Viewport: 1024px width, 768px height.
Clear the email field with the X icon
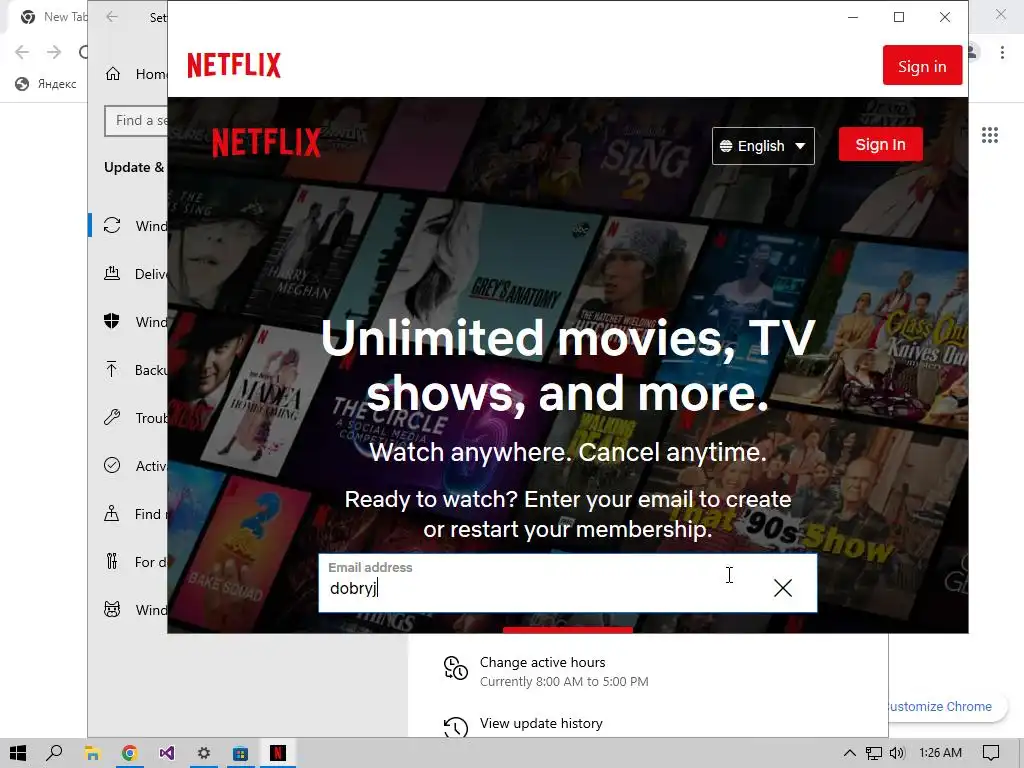pos(782,588)
